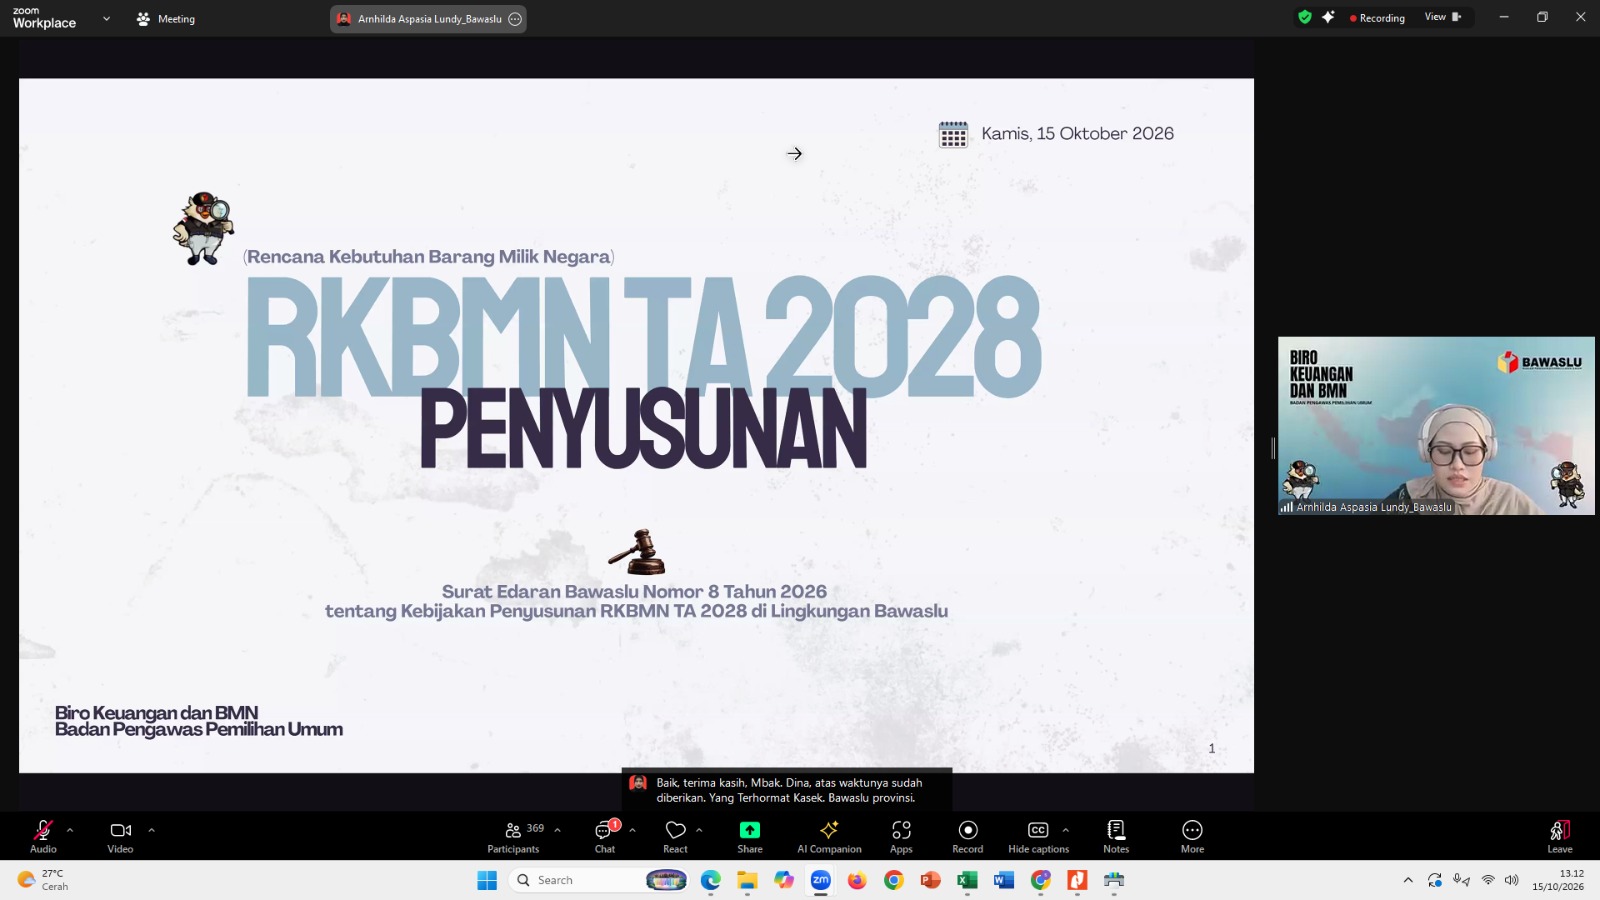Open AI Companion
The height and width of the screenshot is (900, 1600).
pyautogui.click(x=829, y=836)
